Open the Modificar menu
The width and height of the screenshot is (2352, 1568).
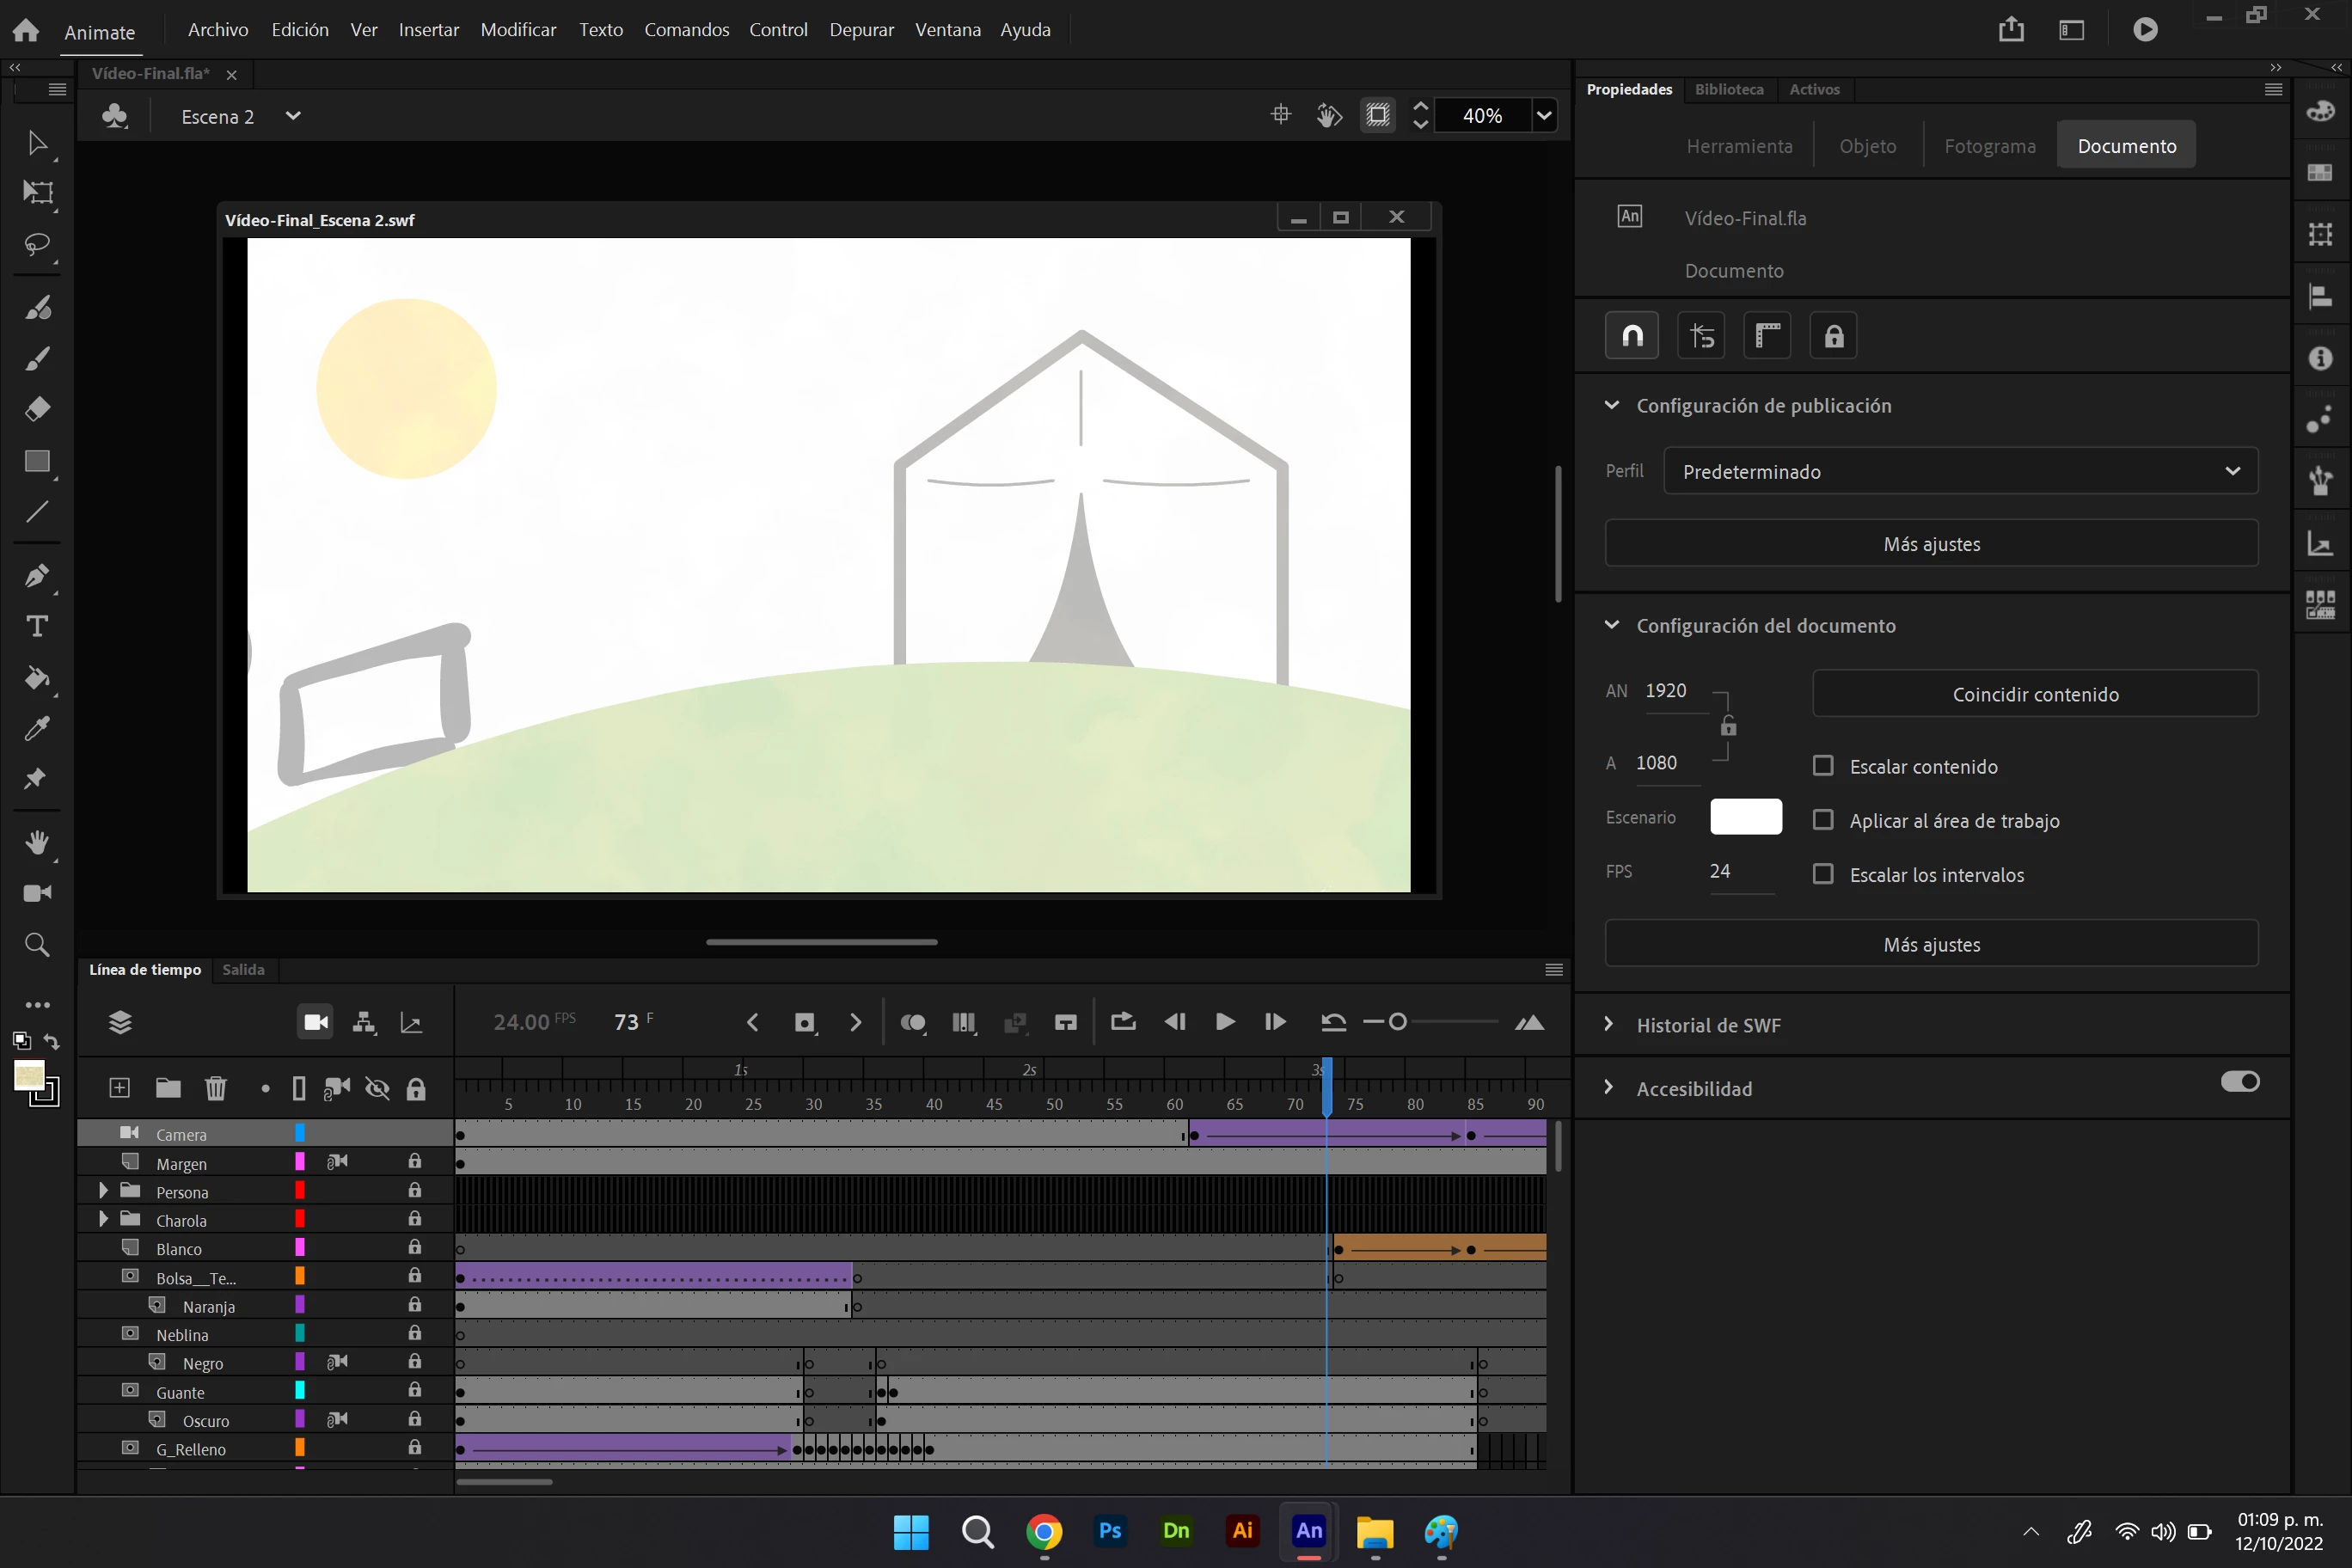(518, 30)
